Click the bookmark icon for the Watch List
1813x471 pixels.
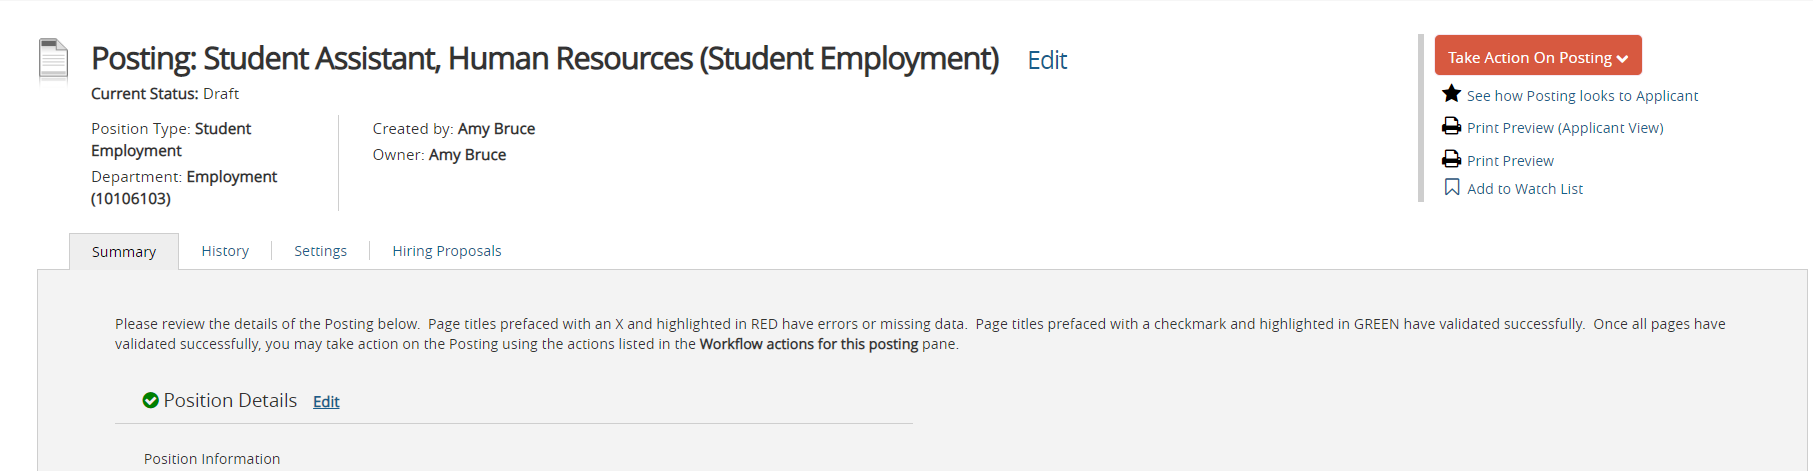click(1452, 187)
